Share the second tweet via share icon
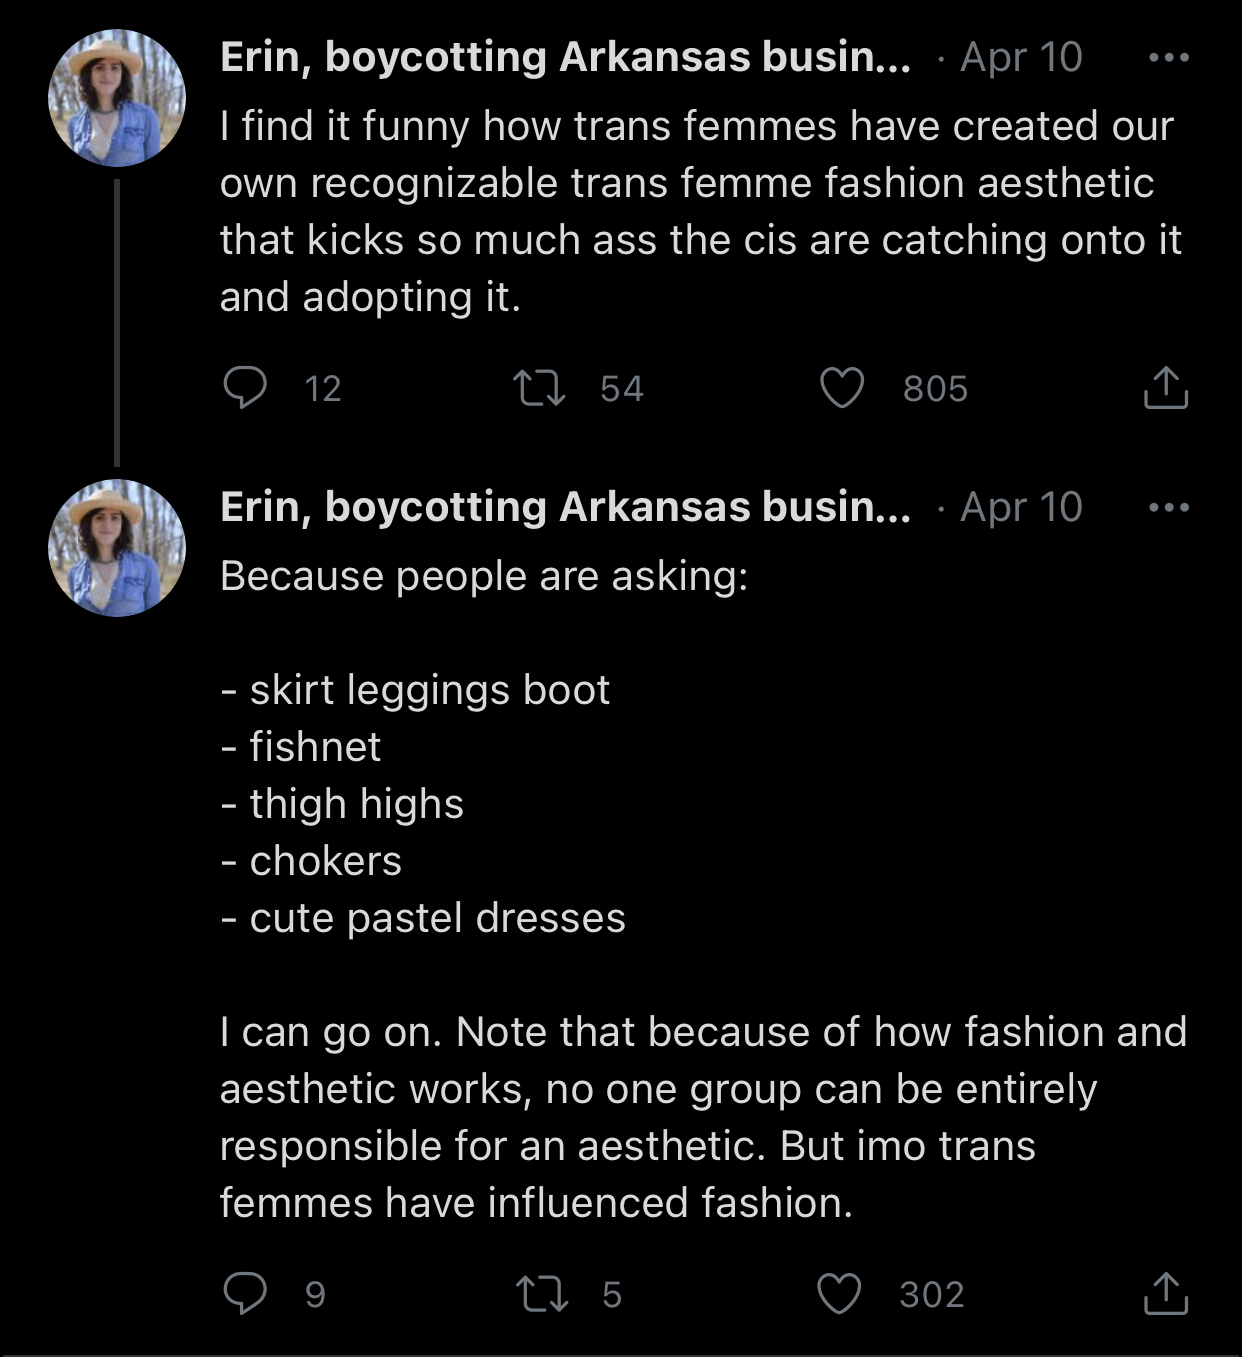The height and width of the screenshot is (1357, 1242). [1165, 1293]
